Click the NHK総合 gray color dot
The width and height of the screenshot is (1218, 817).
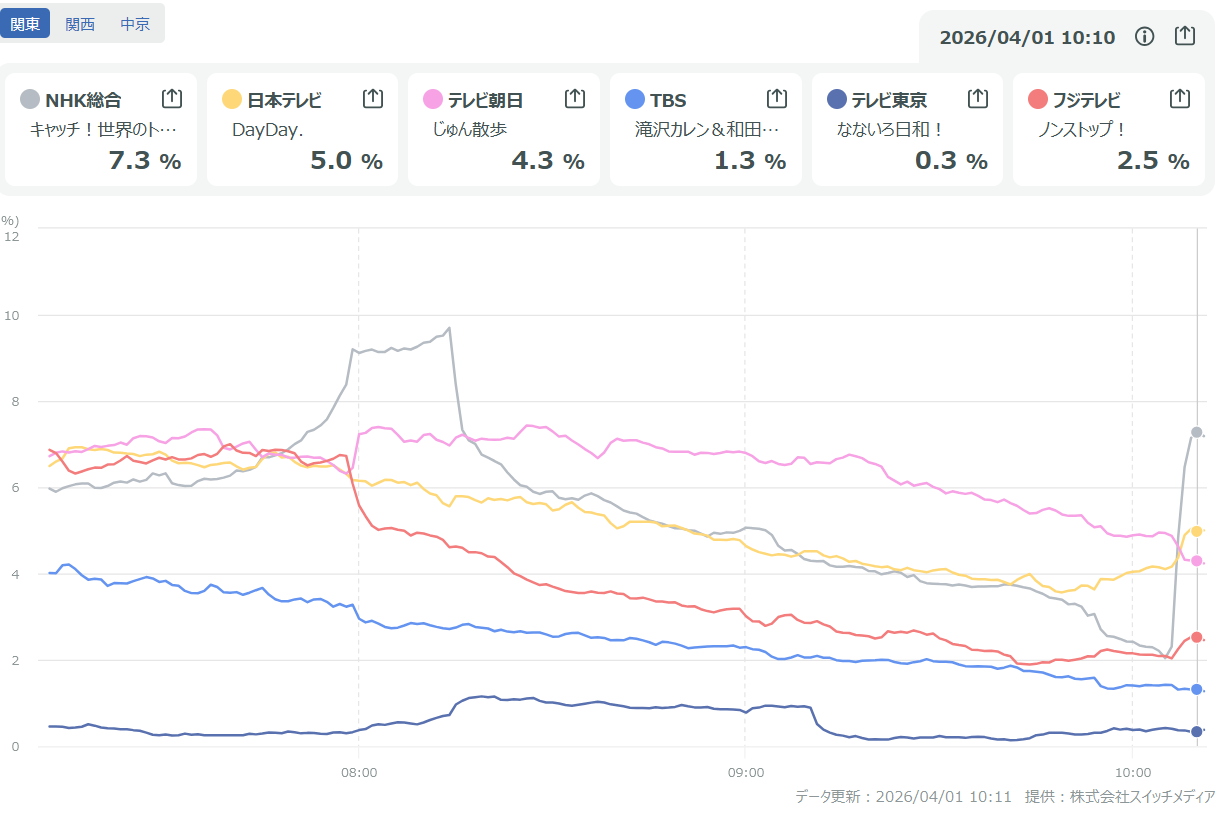[30, 99]
